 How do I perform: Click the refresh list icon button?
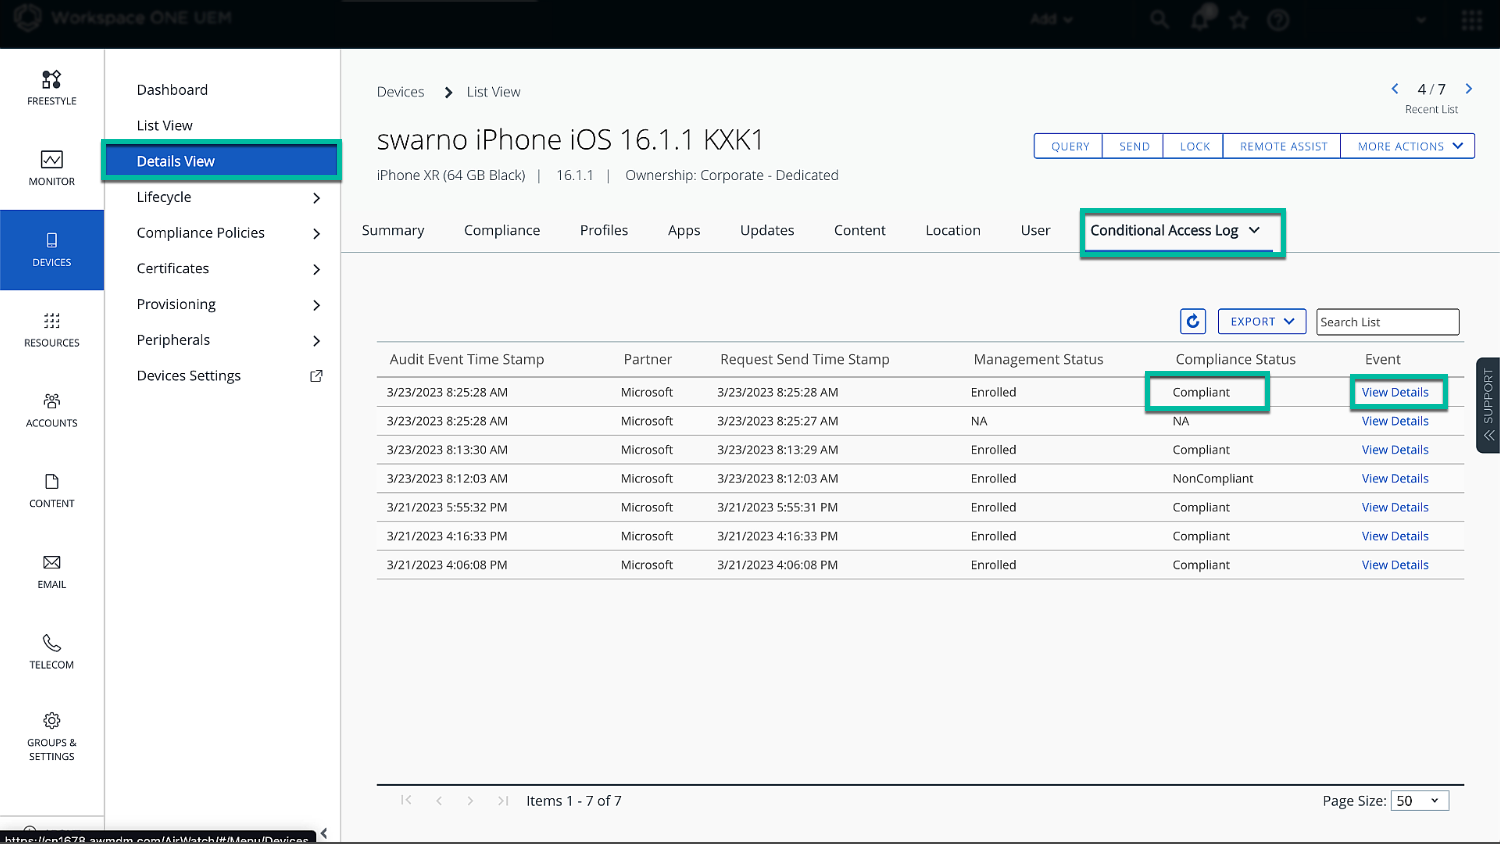[1192, 321]
